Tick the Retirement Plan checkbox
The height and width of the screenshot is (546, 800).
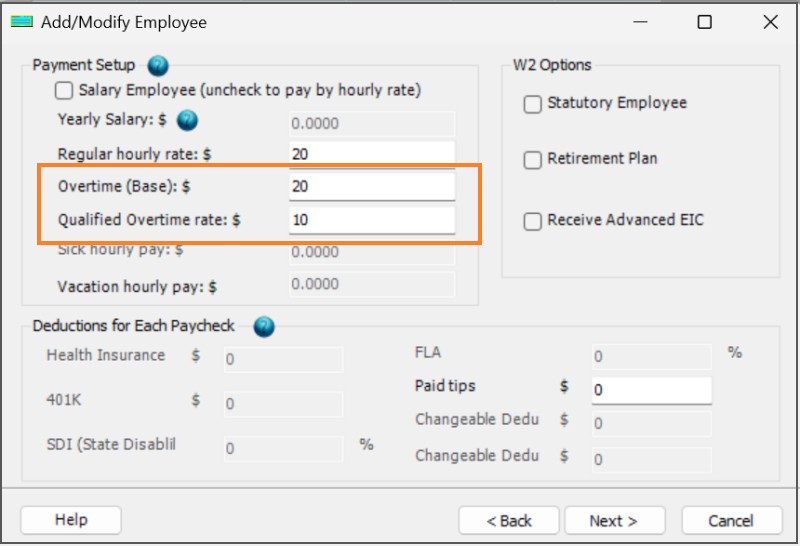click(x=532, y=160)
